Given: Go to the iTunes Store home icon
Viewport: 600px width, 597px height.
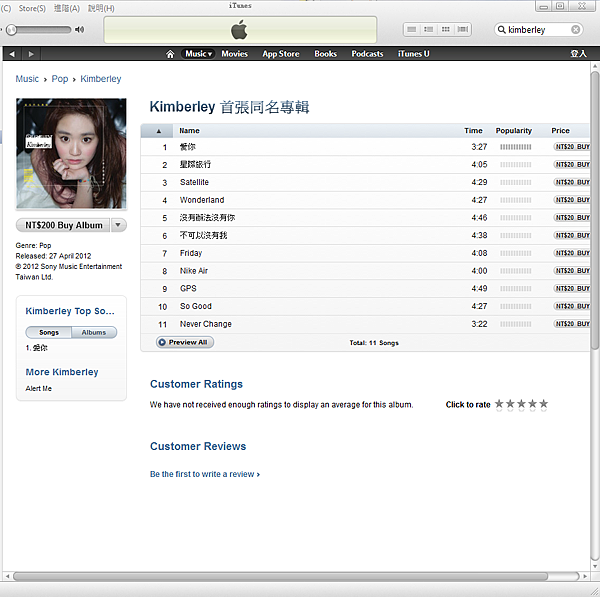Looking at the screenshot, I should pyautogui.click(x=170, y=54).
